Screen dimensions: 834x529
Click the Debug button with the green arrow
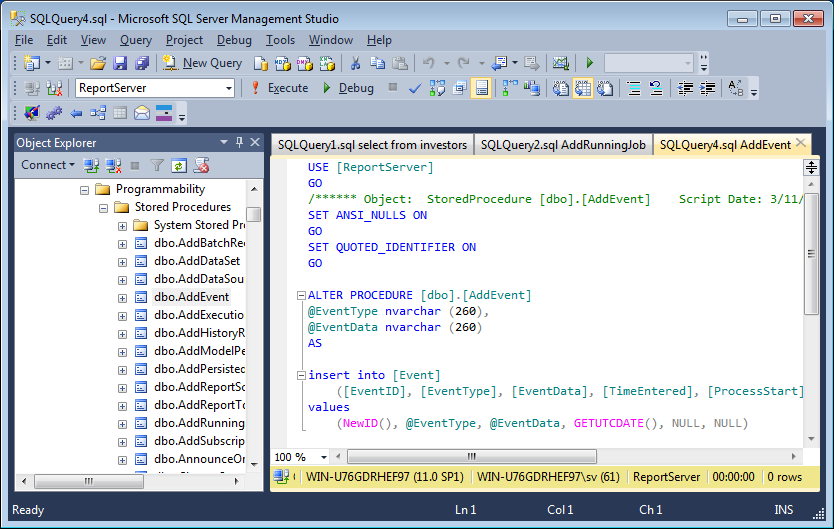click(x=348, y=88)
